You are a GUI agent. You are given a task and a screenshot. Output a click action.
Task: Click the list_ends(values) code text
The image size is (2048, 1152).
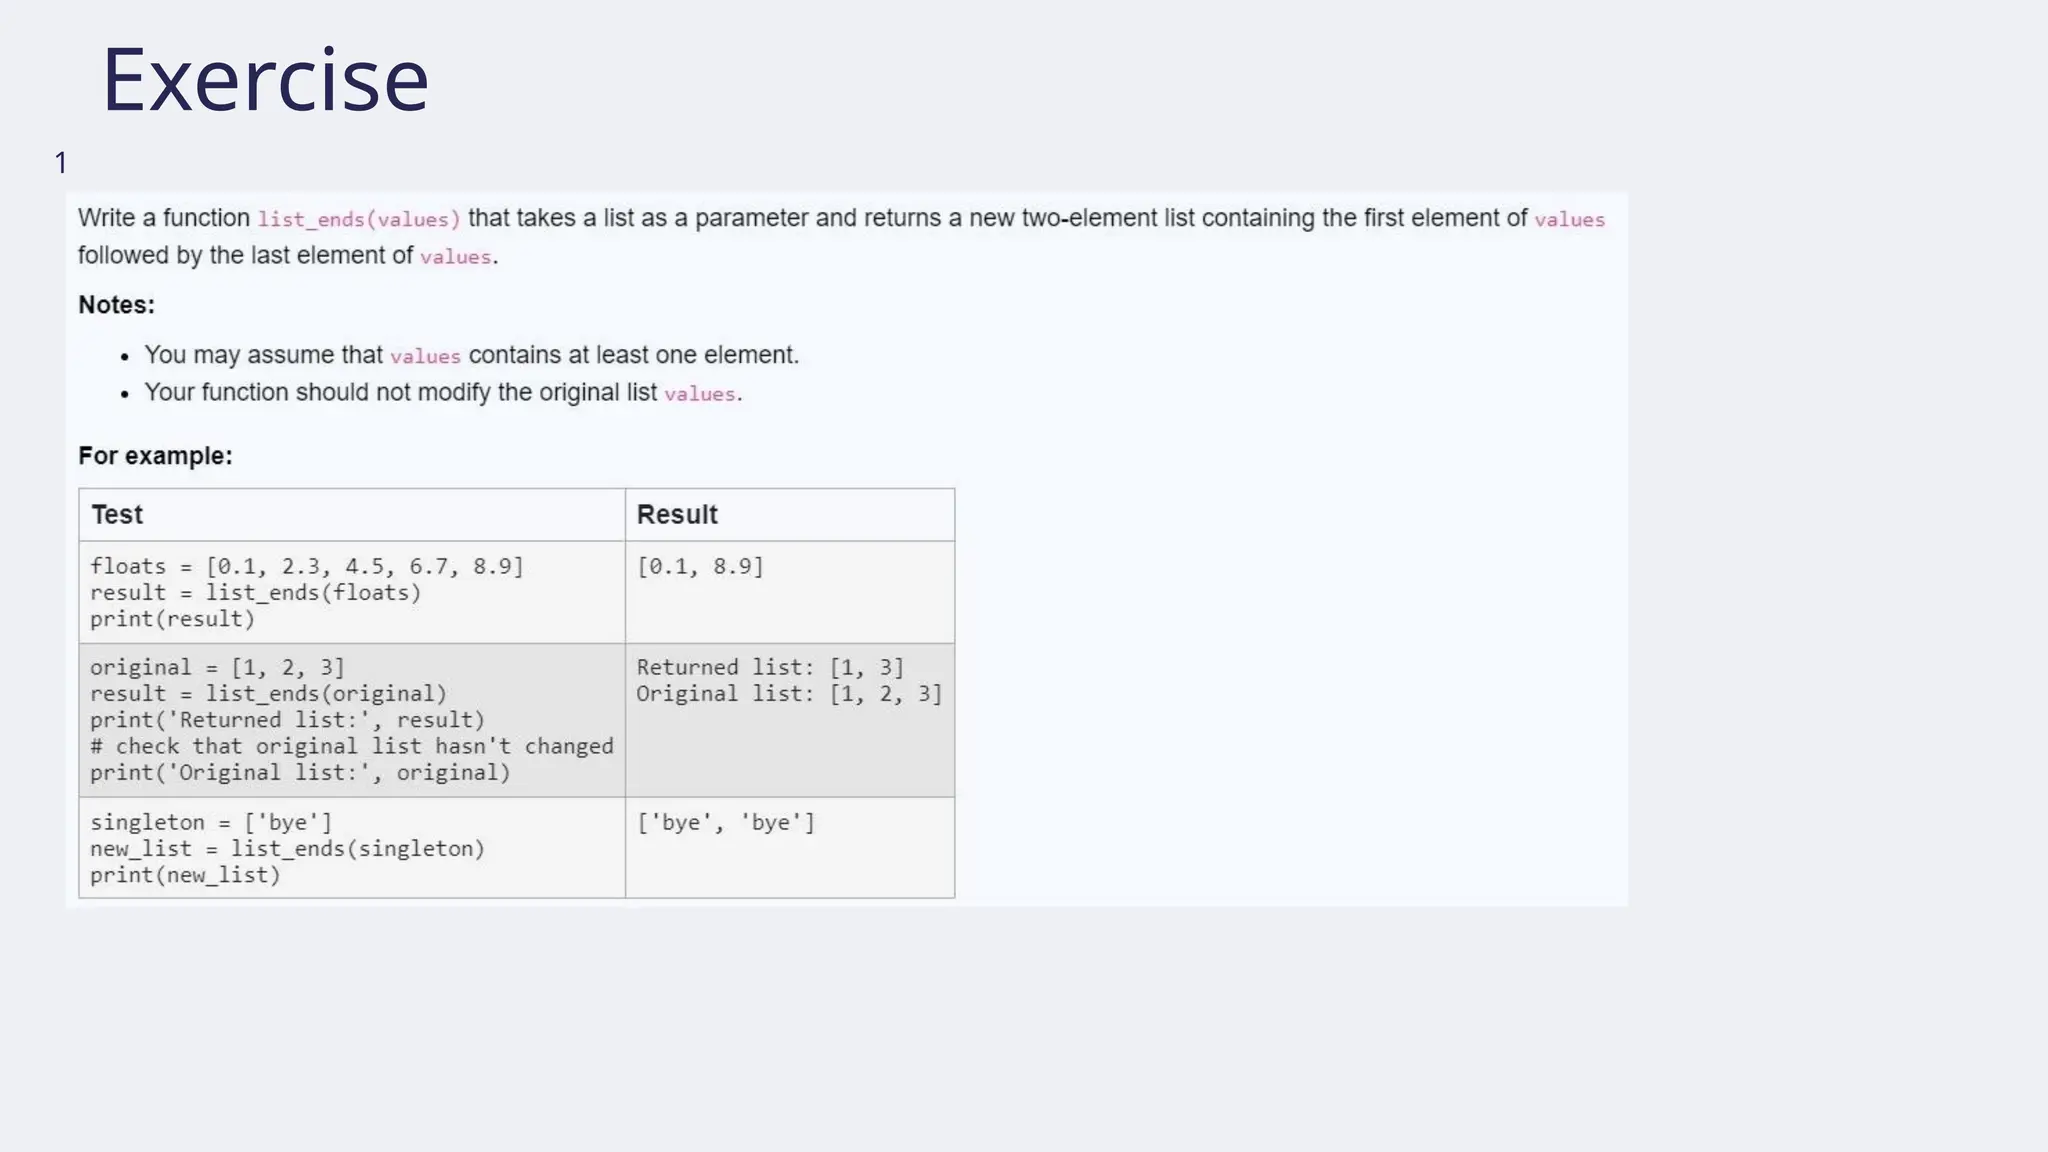pos(358,220)
